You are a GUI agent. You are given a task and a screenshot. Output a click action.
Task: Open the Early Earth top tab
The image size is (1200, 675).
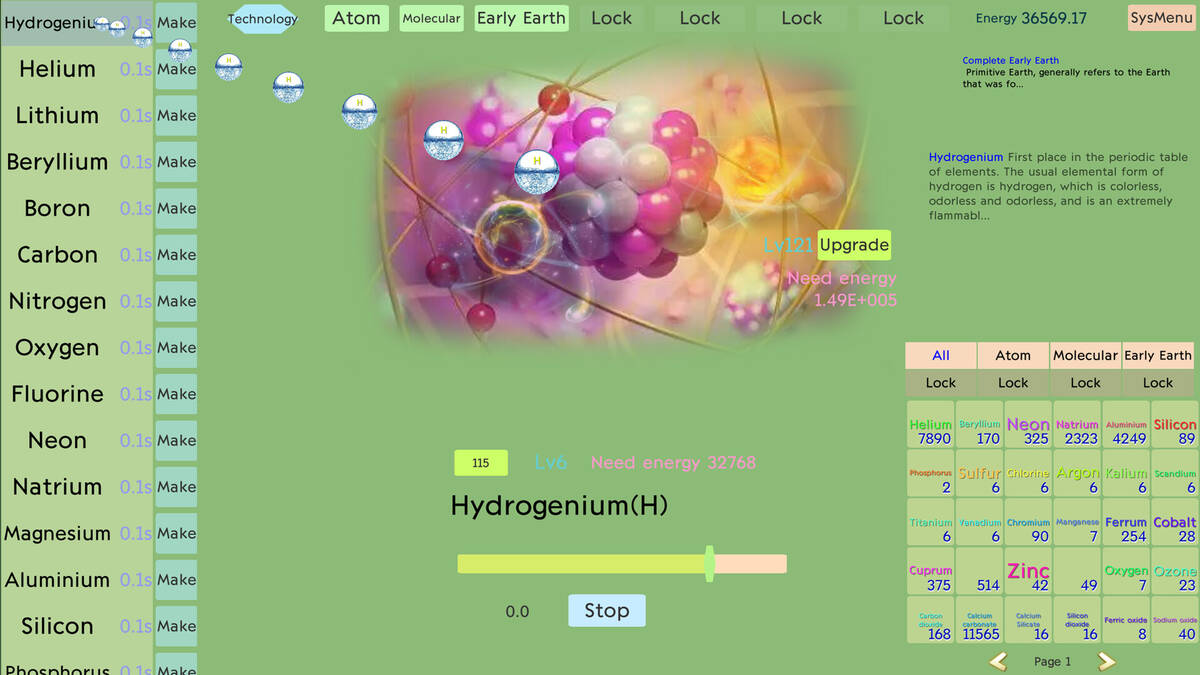click(x=521, y=18)
